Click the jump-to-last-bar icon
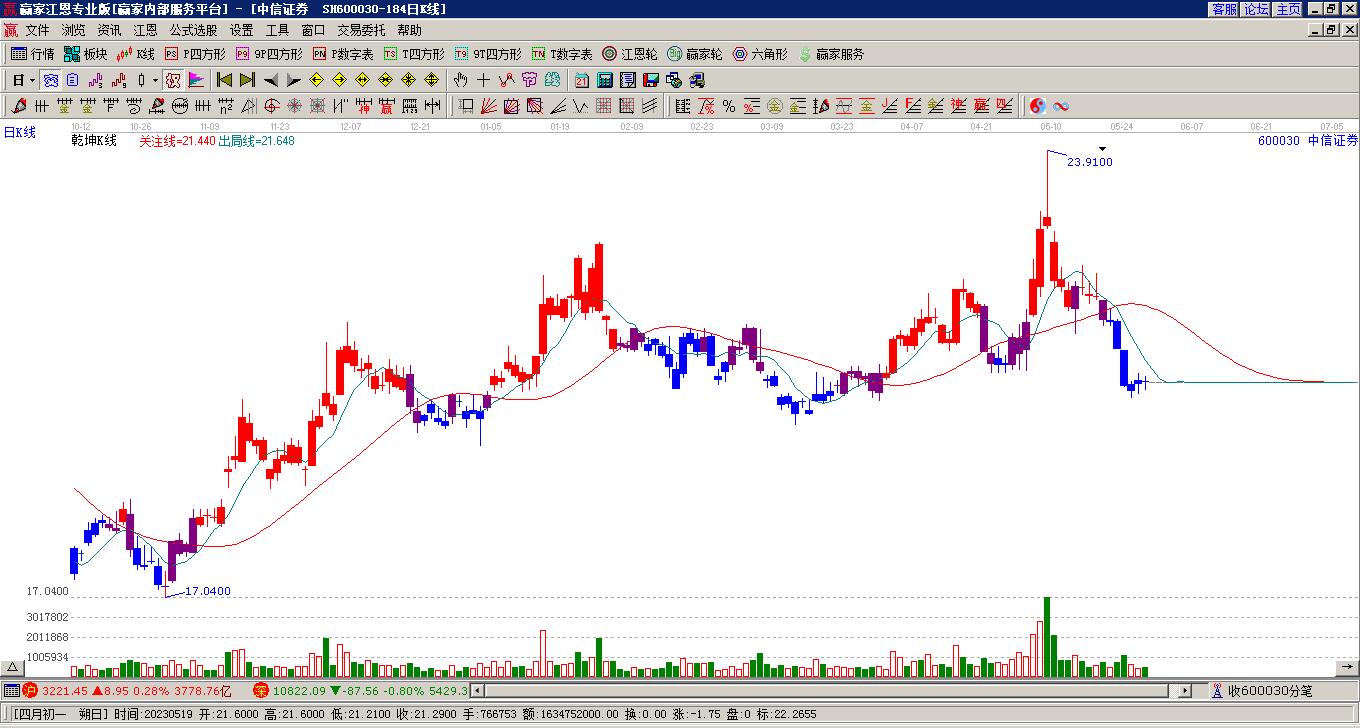The height and width of the screenshot is (728, 1360). point(247,80)
